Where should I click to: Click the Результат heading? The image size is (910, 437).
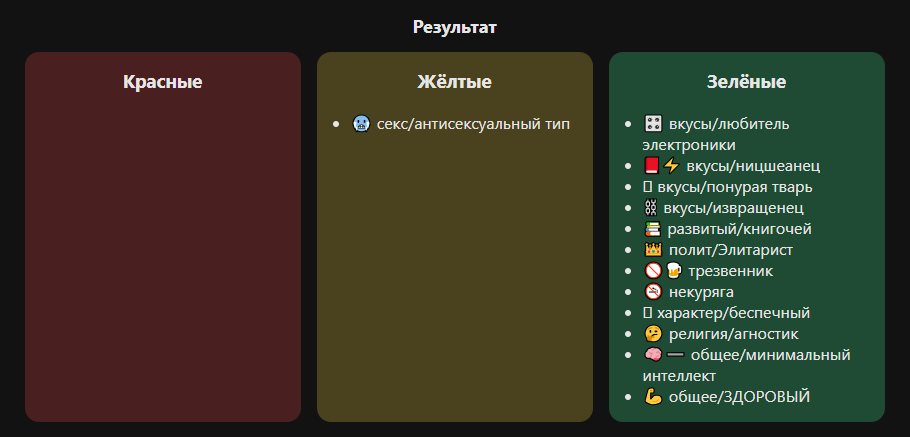click(x=455, y=27)
